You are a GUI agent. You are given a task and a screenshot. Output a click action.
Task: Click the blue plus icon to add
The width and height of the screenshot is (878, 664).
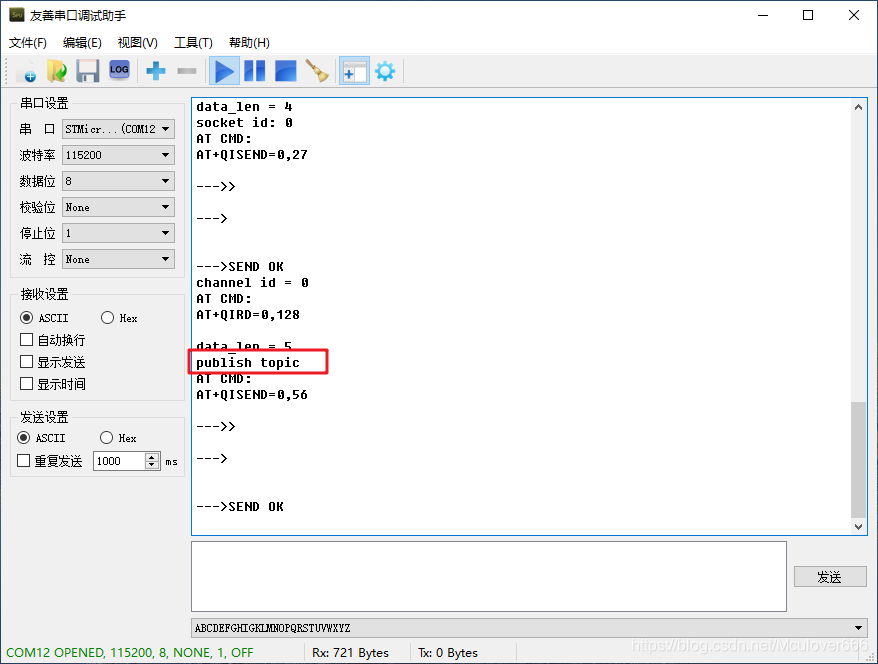154,70
